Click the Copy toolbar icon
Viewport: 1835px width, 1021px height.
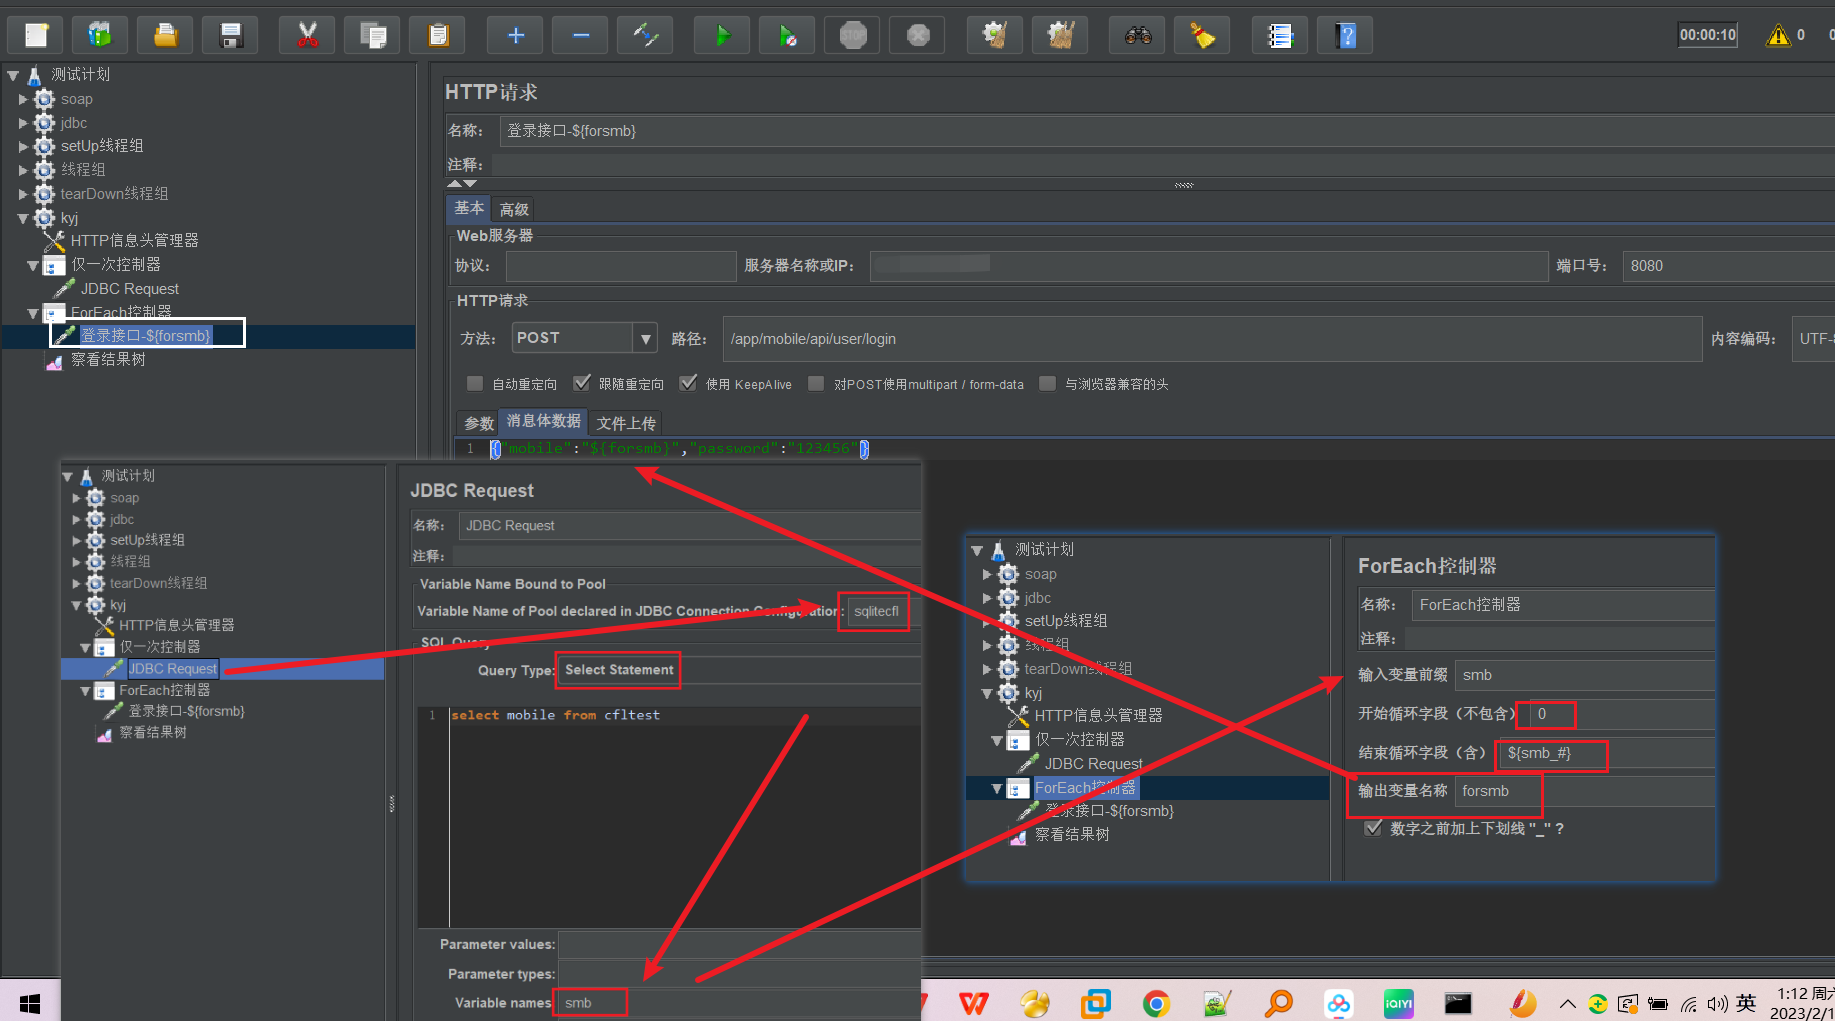pos(372,36)
